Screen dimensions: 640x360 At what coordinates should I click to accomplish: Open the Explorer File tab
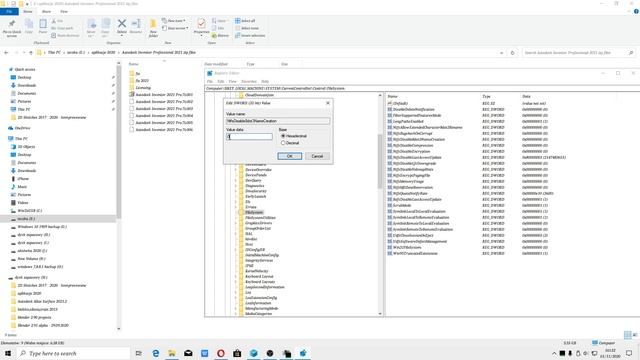point(9,11)
